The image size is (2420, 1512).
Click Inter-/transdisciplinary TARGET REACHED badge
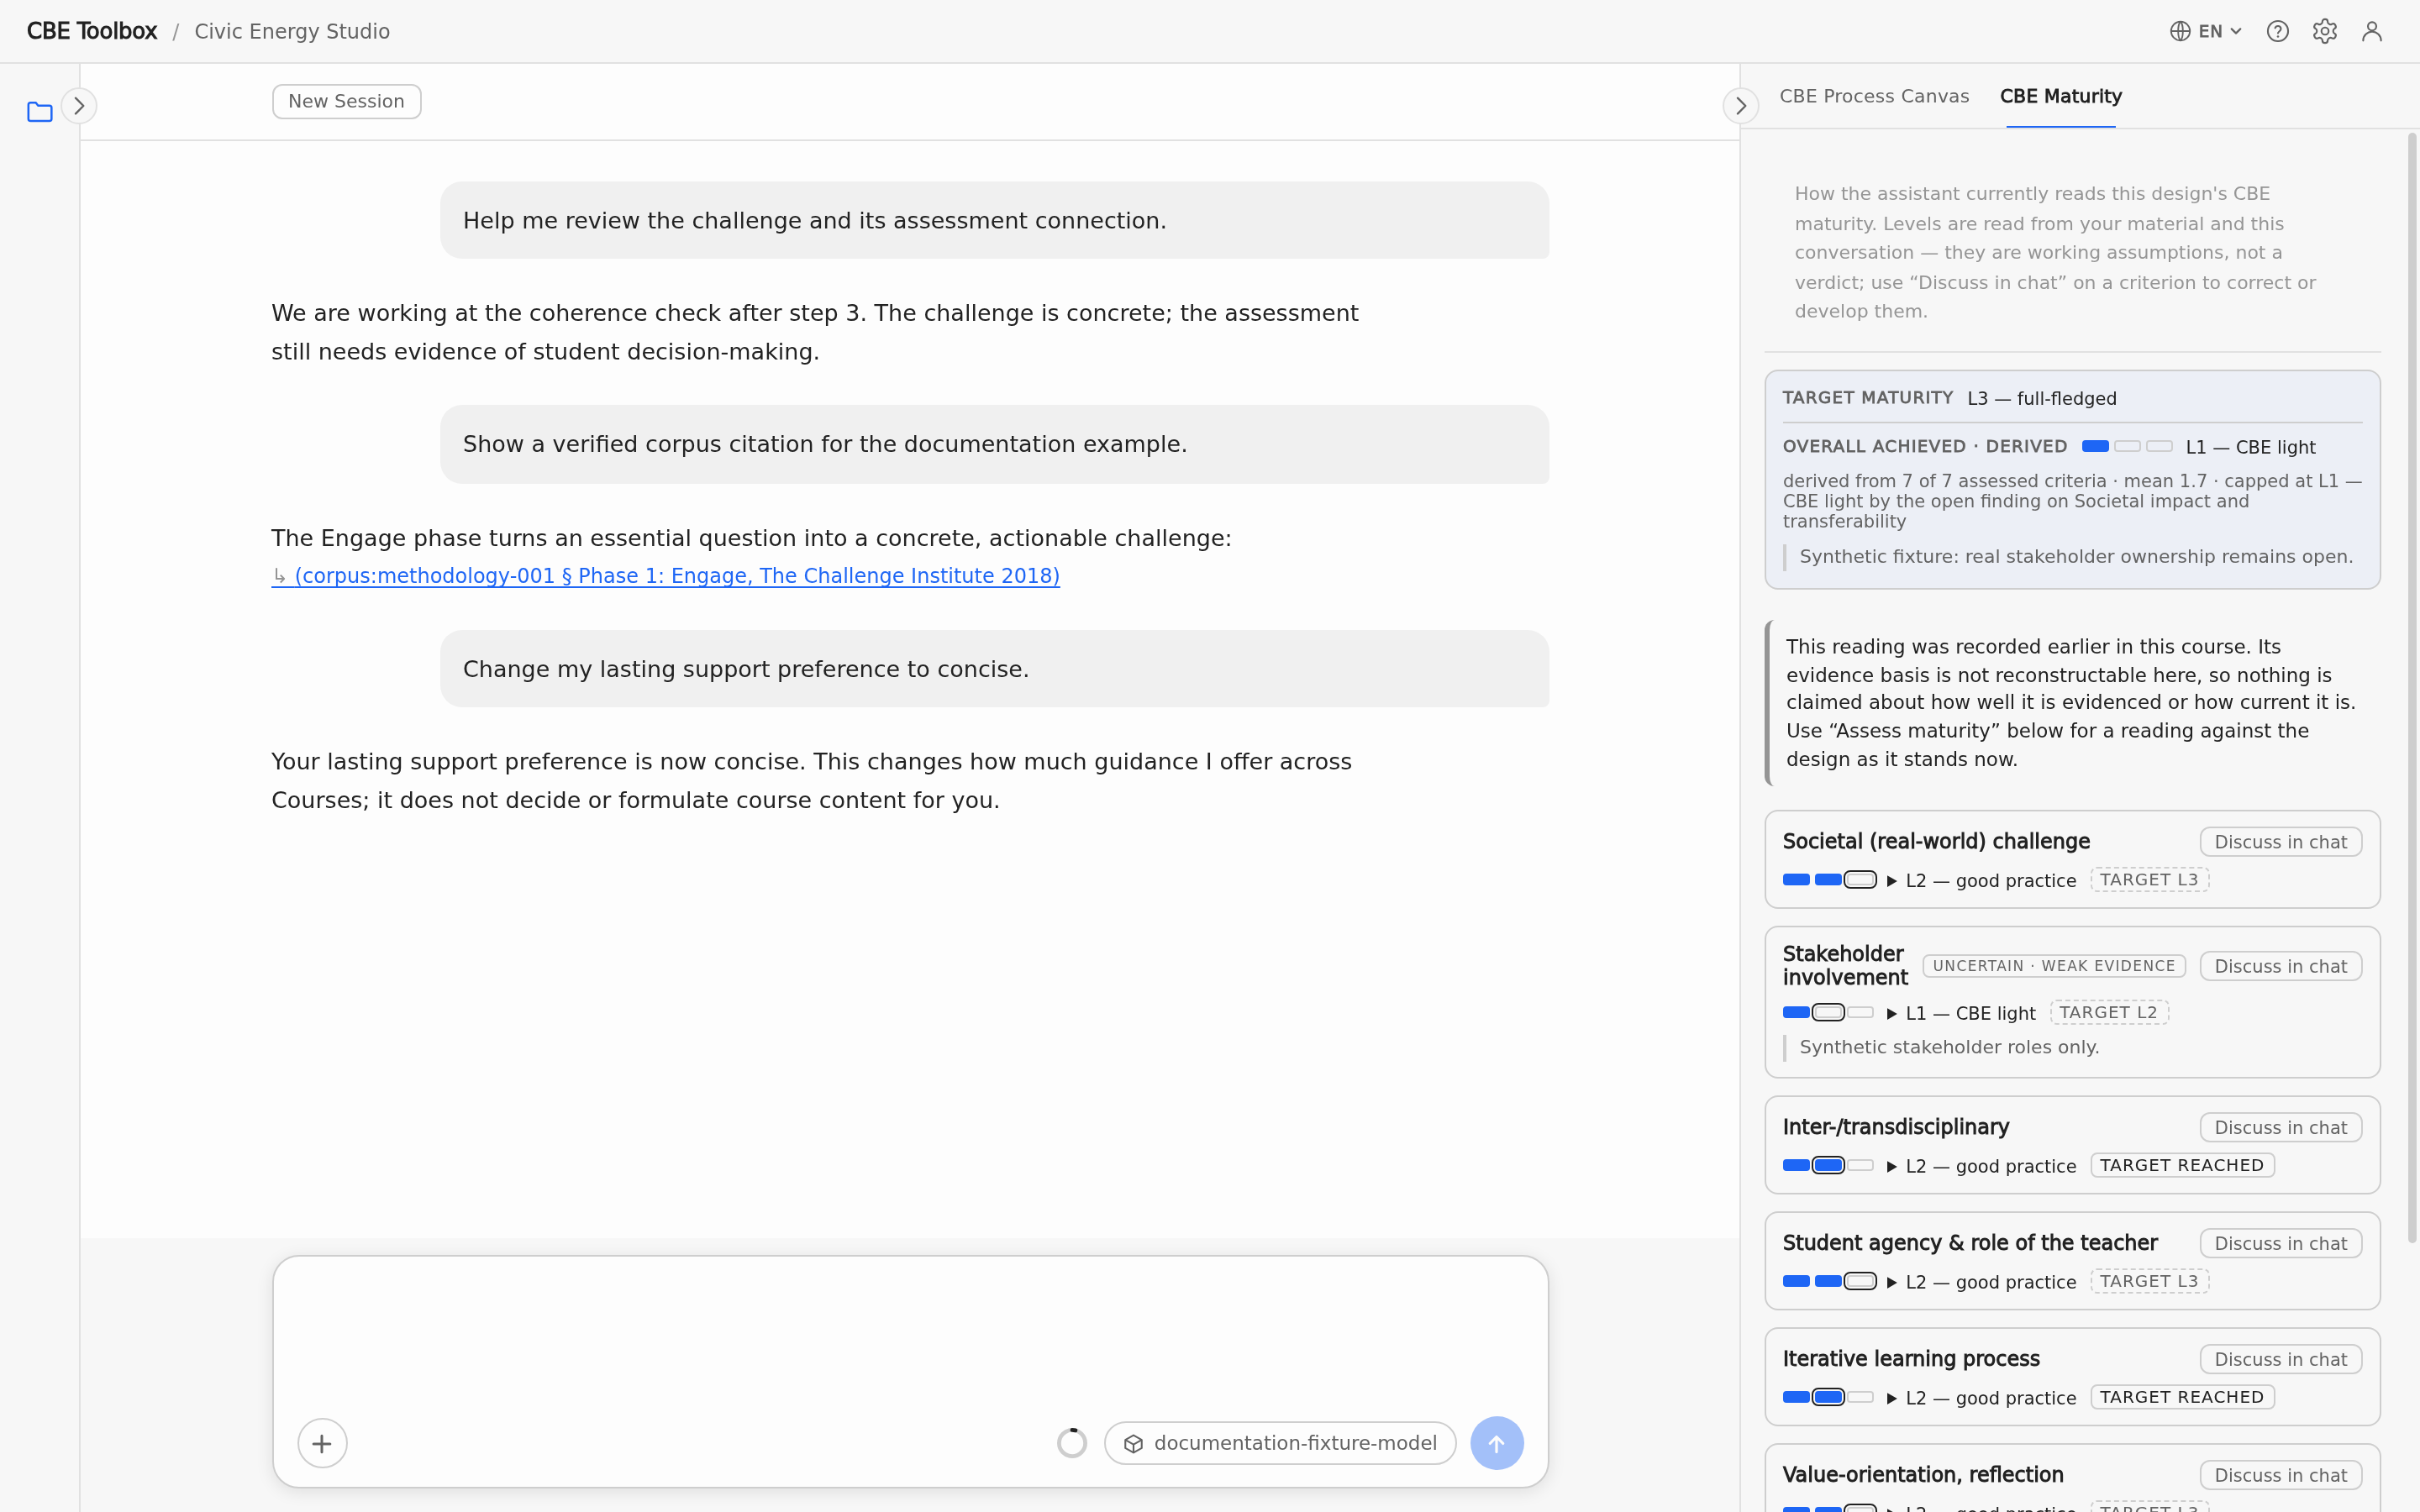[x=2182, y=1165]
